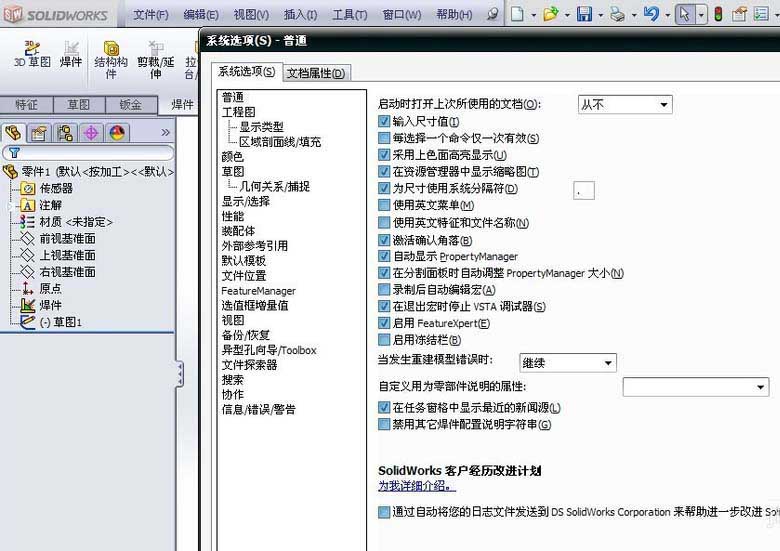Expand Undo dropdown arrow

667,15
